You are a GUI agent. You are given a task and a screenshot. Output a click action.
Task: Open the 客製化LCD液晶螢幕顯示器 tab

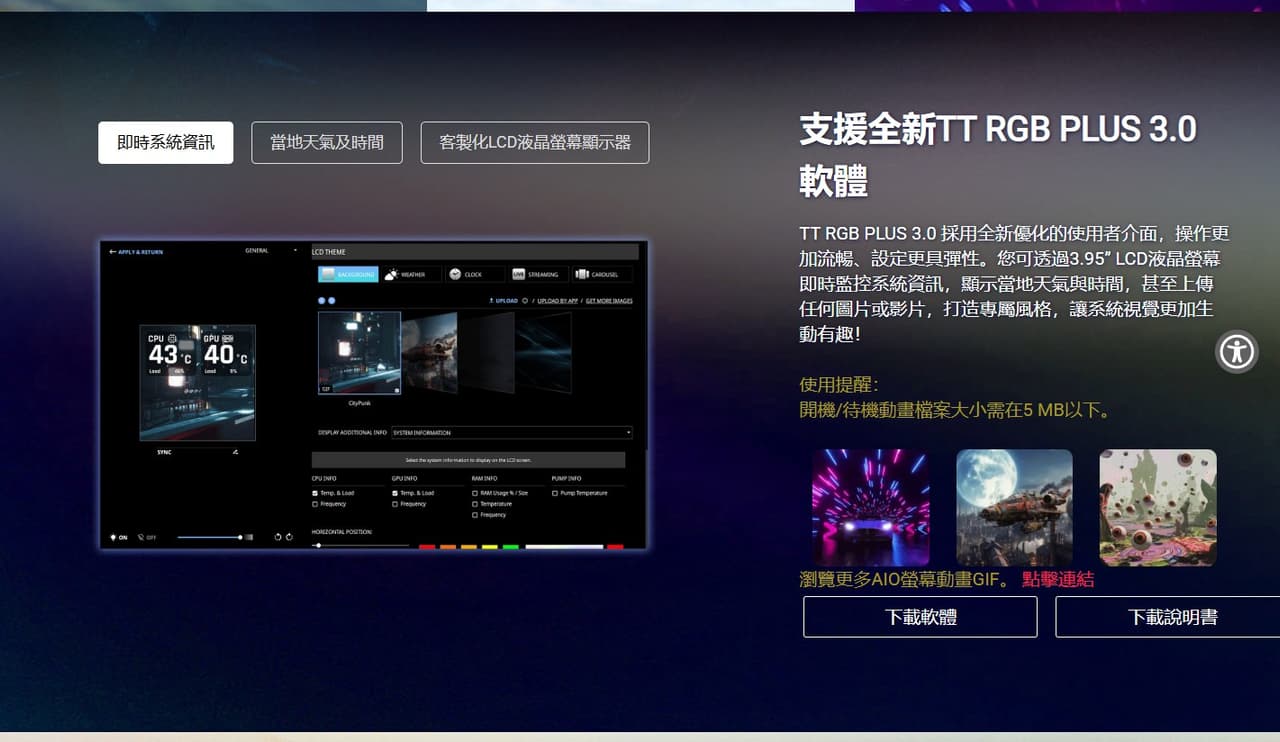pos(535,143)
